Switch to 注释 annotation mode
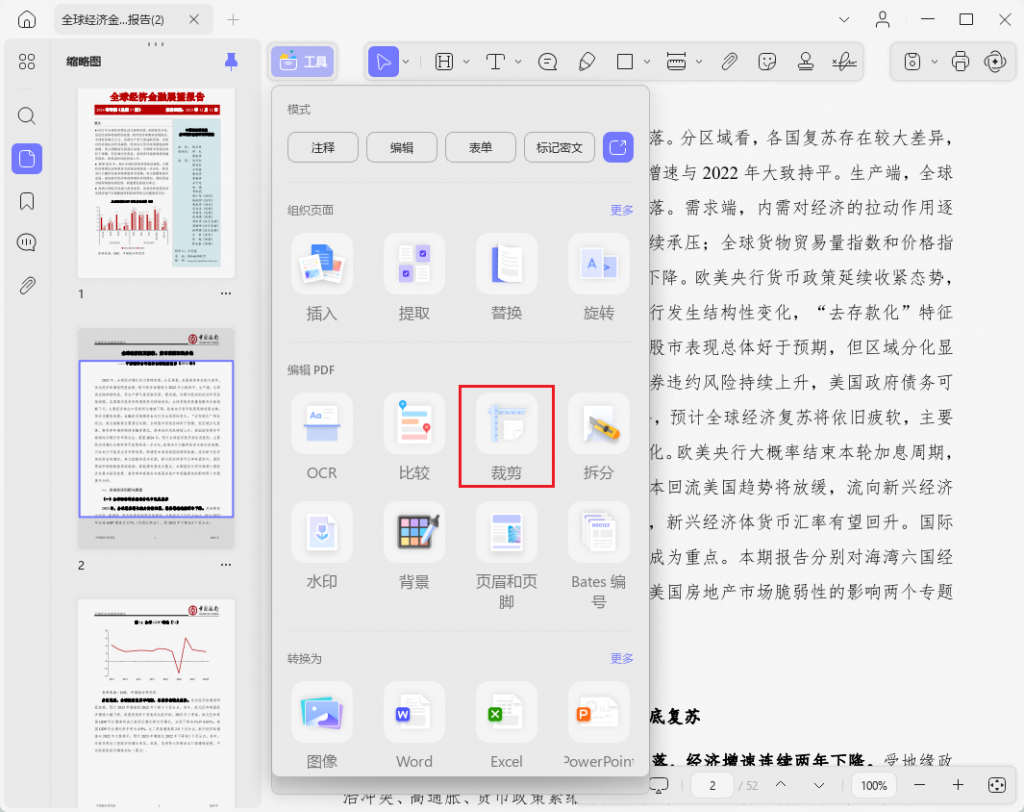This screenshot has width=1024, height=812. coord(323,148)
